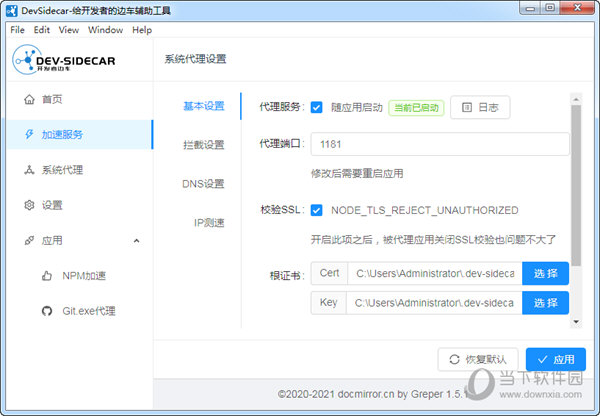Open the Window menu
This screenshot has height=416, width=600.
tap(106, 30)
